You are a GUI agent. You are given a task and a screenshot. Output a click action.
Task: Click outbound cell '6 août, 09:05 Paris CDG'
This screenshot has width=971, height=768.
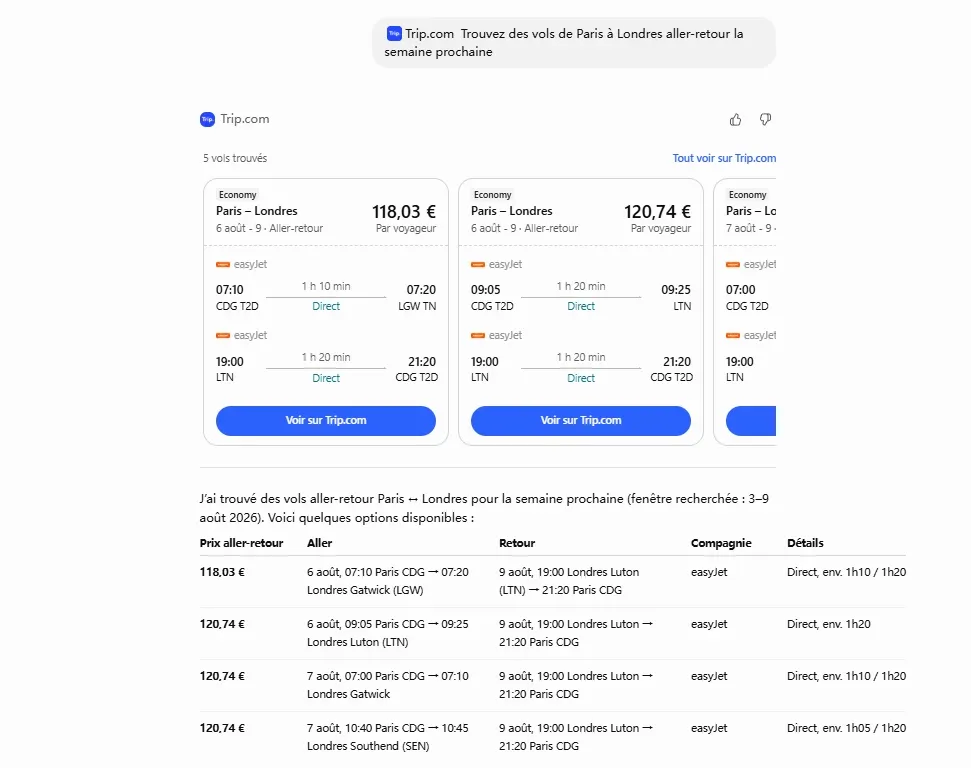[x=388, y=633]
